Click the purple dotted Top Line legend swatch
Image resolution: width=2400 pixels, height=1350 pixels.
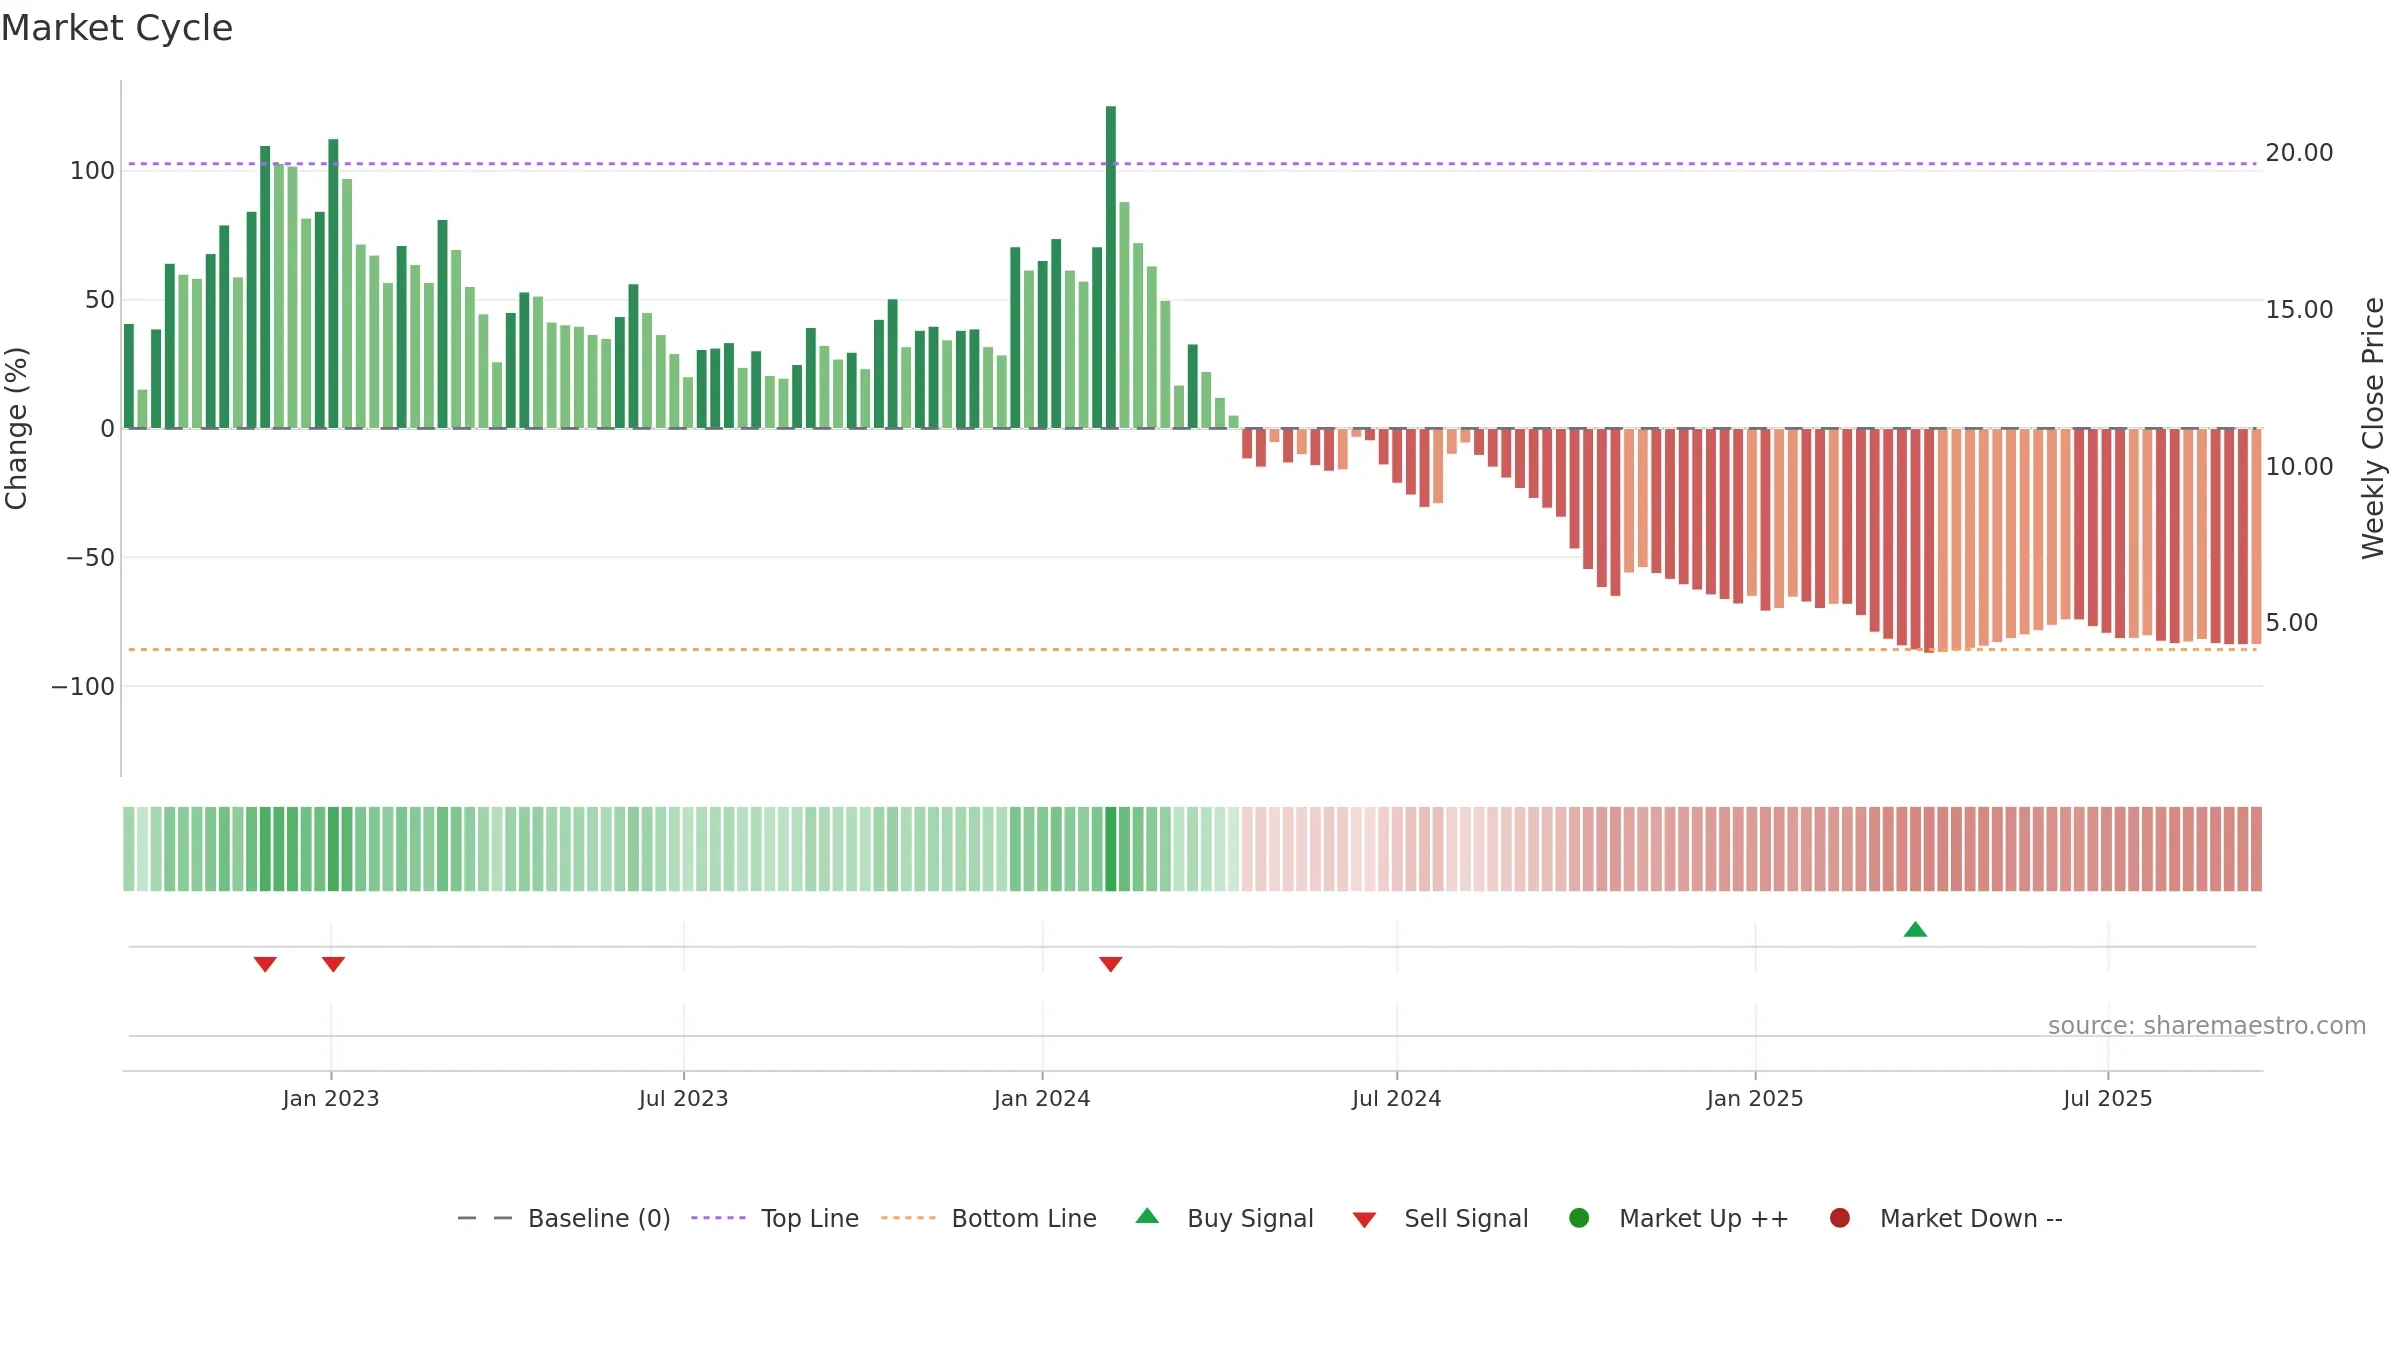coord(718,1218)
